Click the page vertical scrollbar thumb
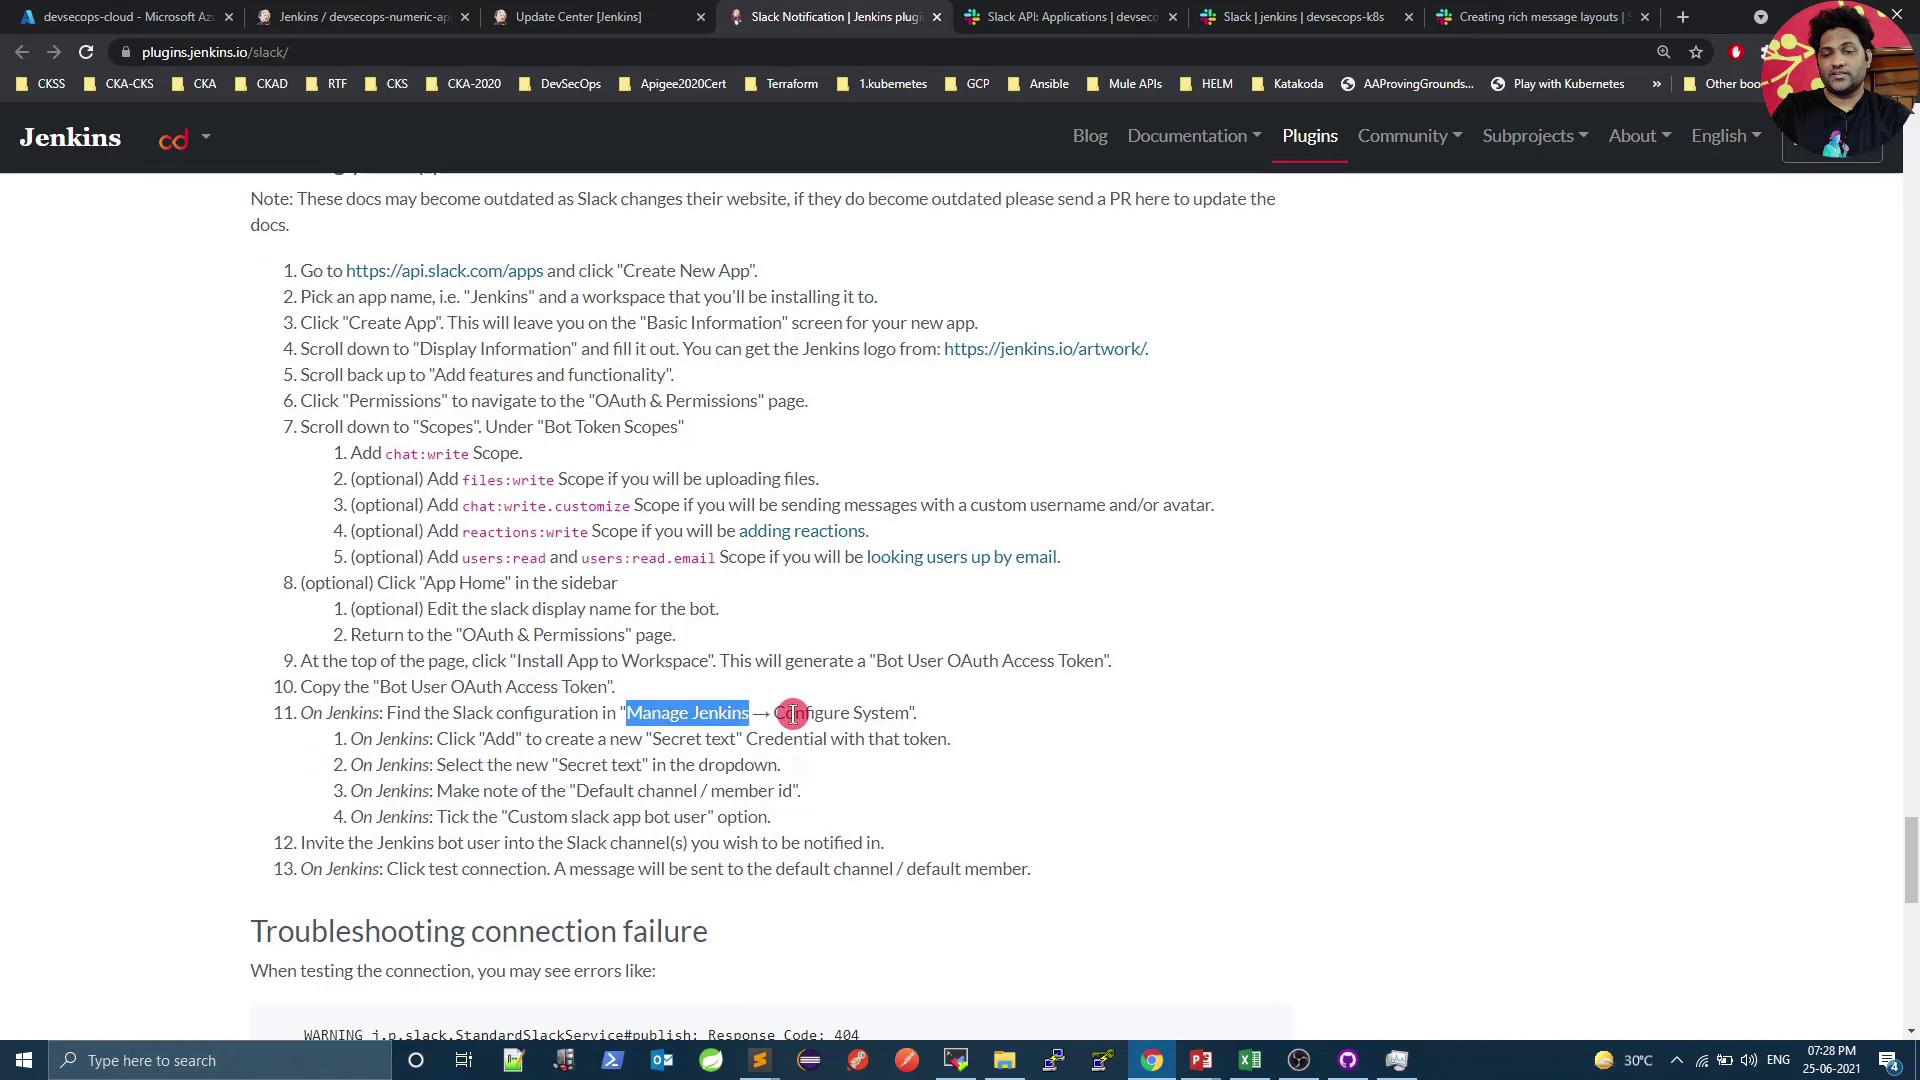 click(x=1911, y=858)
